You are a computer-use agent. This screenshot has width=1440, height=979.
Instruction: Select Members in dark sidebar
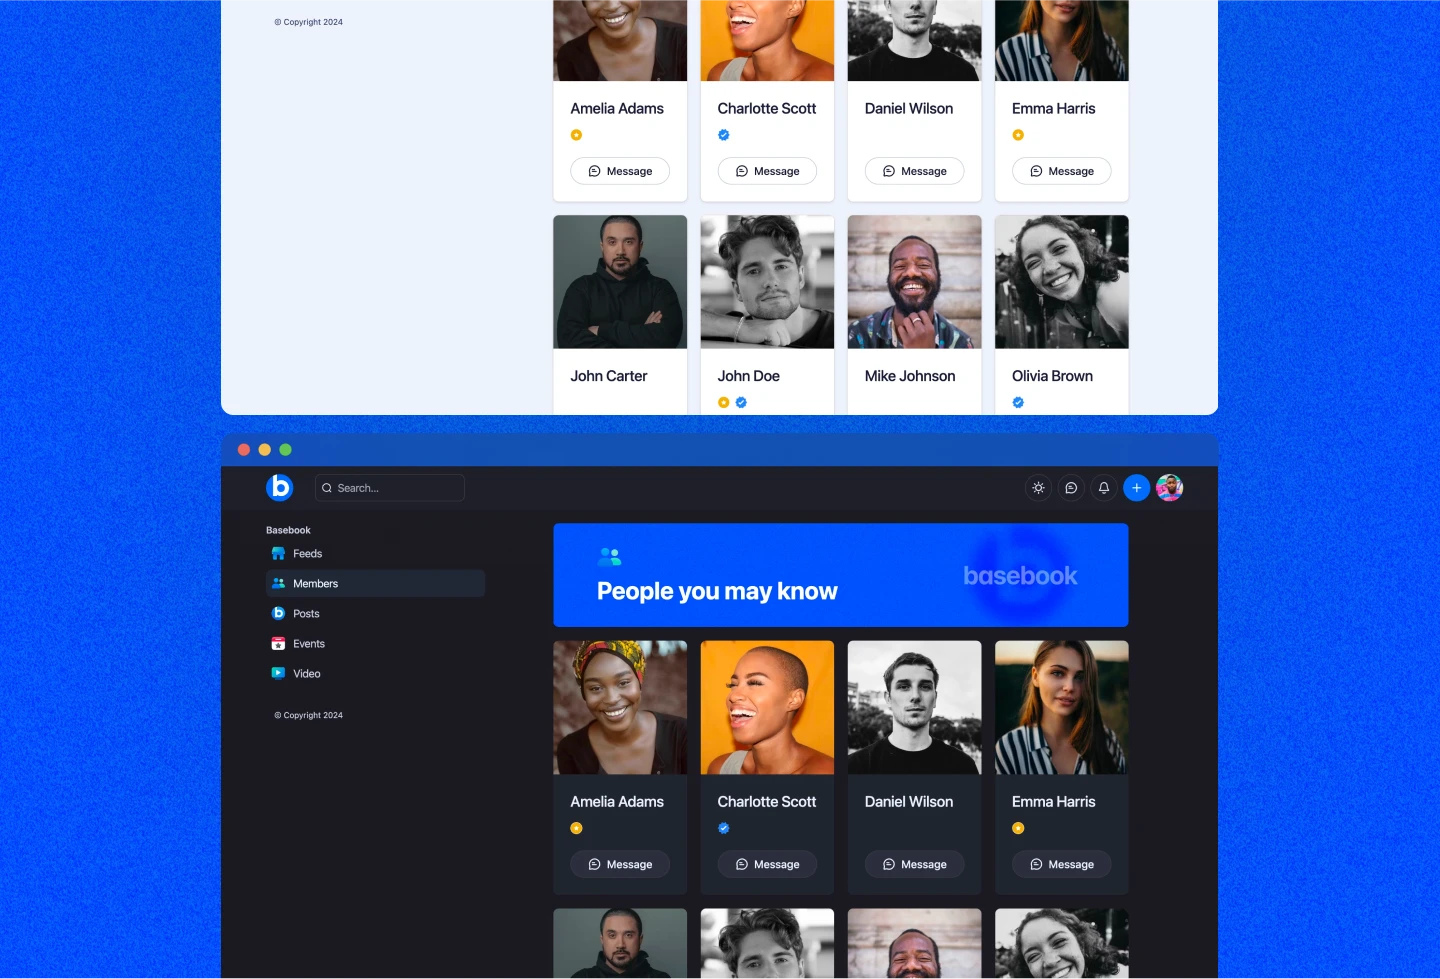pos(376,584)
